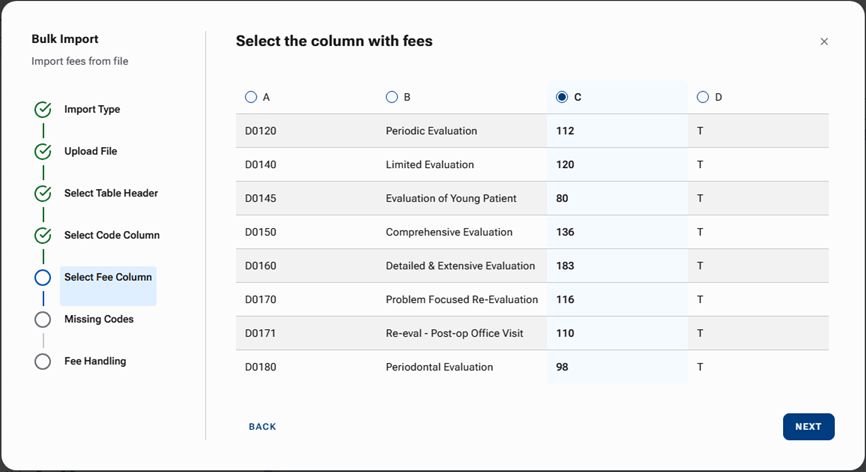Return to the Upload File step label
The width and height of the screenshot is (866, 472).
coord(91,152)
